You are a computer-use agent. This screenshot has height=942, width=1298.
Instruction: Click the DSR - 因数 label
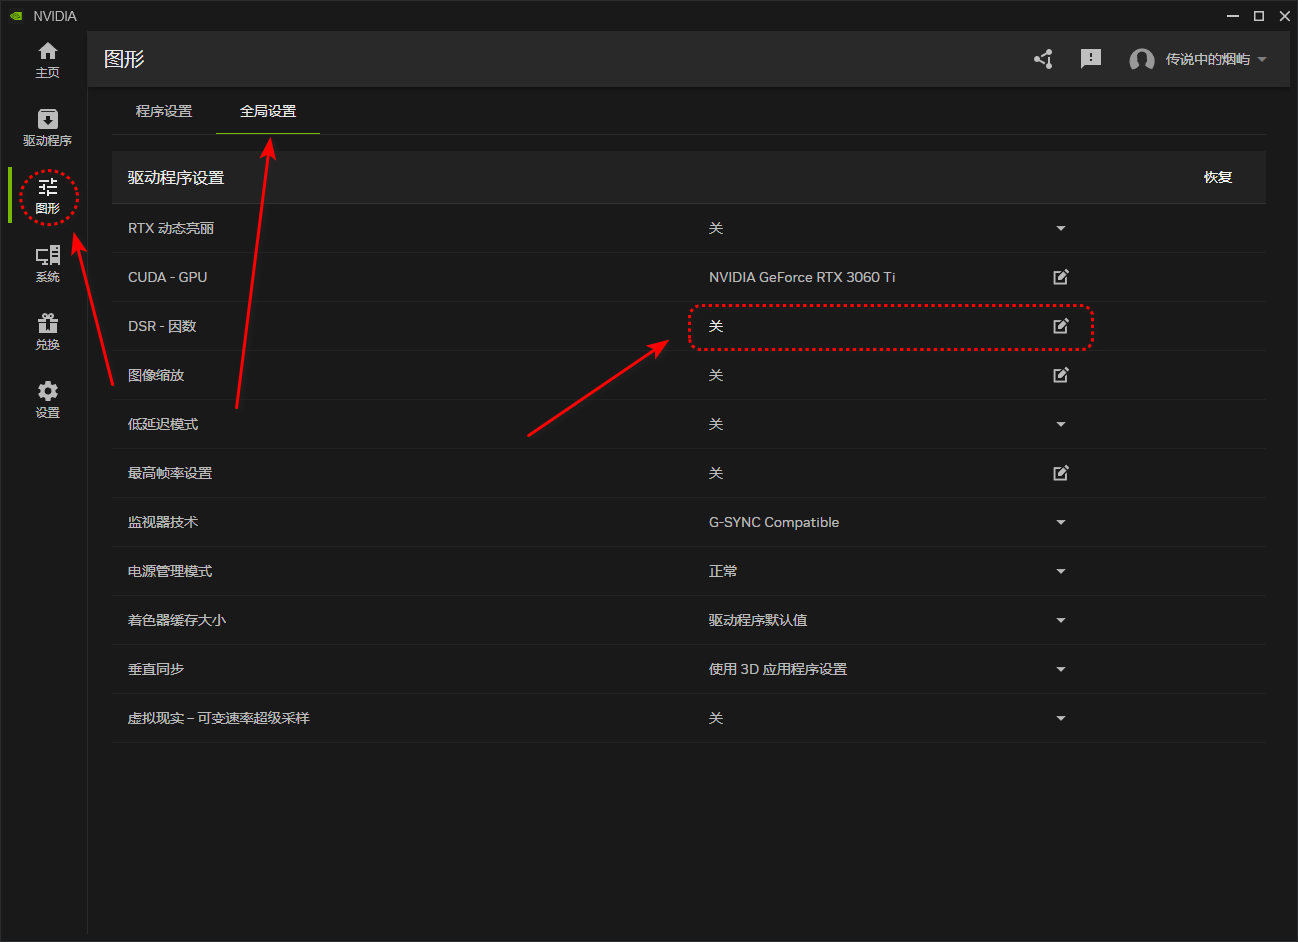pyautogui.click(x=162, y=326)
